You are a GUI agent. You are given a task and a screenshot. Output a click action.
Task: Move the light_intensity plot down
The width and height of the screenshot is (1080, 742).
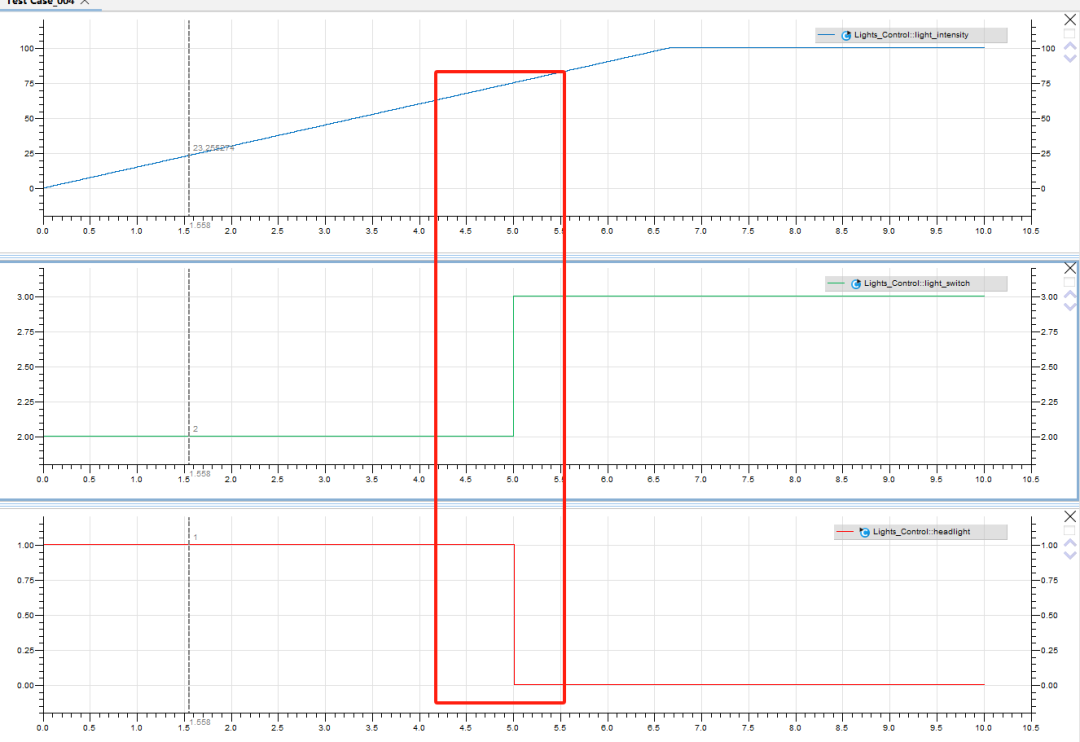click(1070, 58)
